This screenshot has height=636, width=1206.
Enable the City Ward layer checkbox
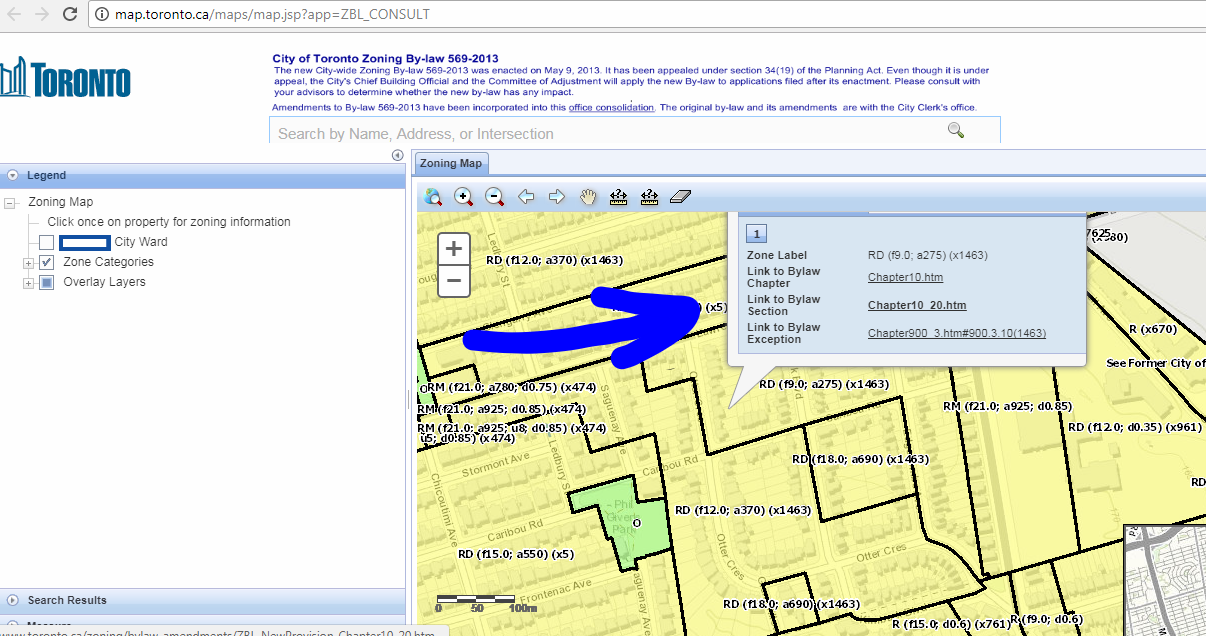tap(46, 242)
